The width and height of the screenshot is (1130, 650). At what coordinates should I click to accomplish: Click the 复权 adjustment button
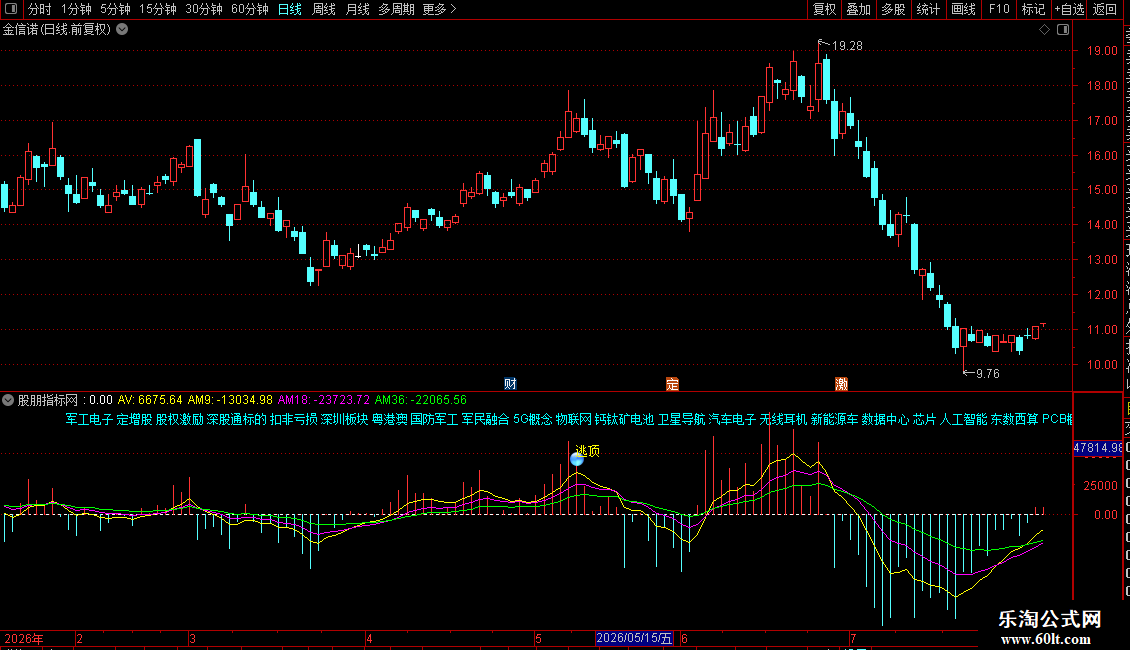coord(824,9)
